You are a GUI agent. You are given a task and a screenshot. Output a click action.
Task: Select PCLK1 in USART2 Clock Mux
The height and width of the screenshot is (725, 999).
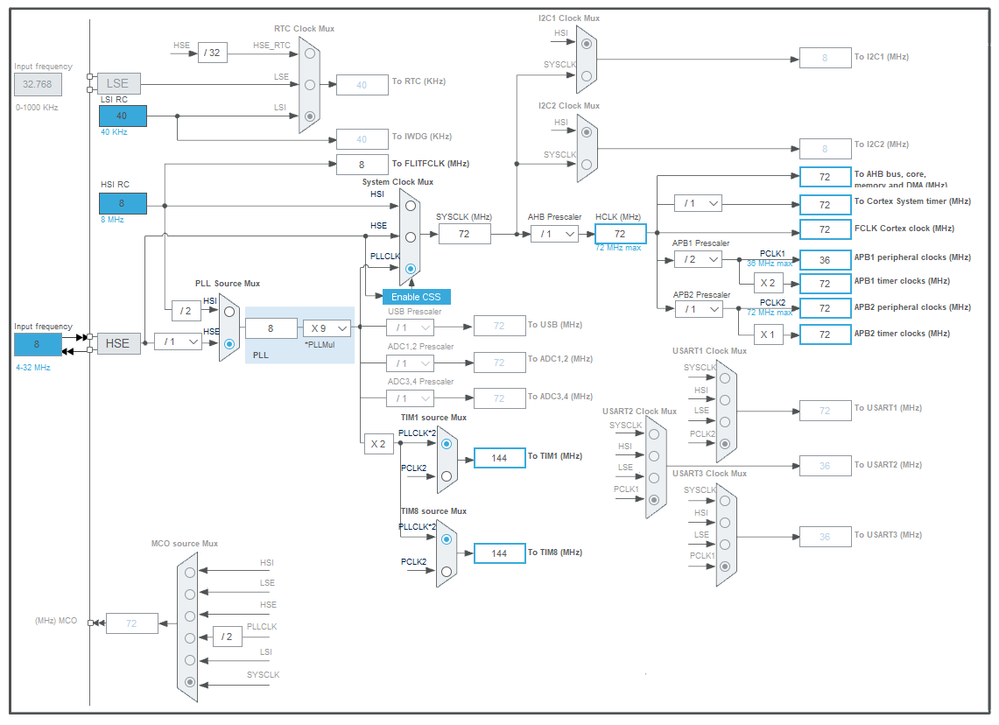click(654, 500)
